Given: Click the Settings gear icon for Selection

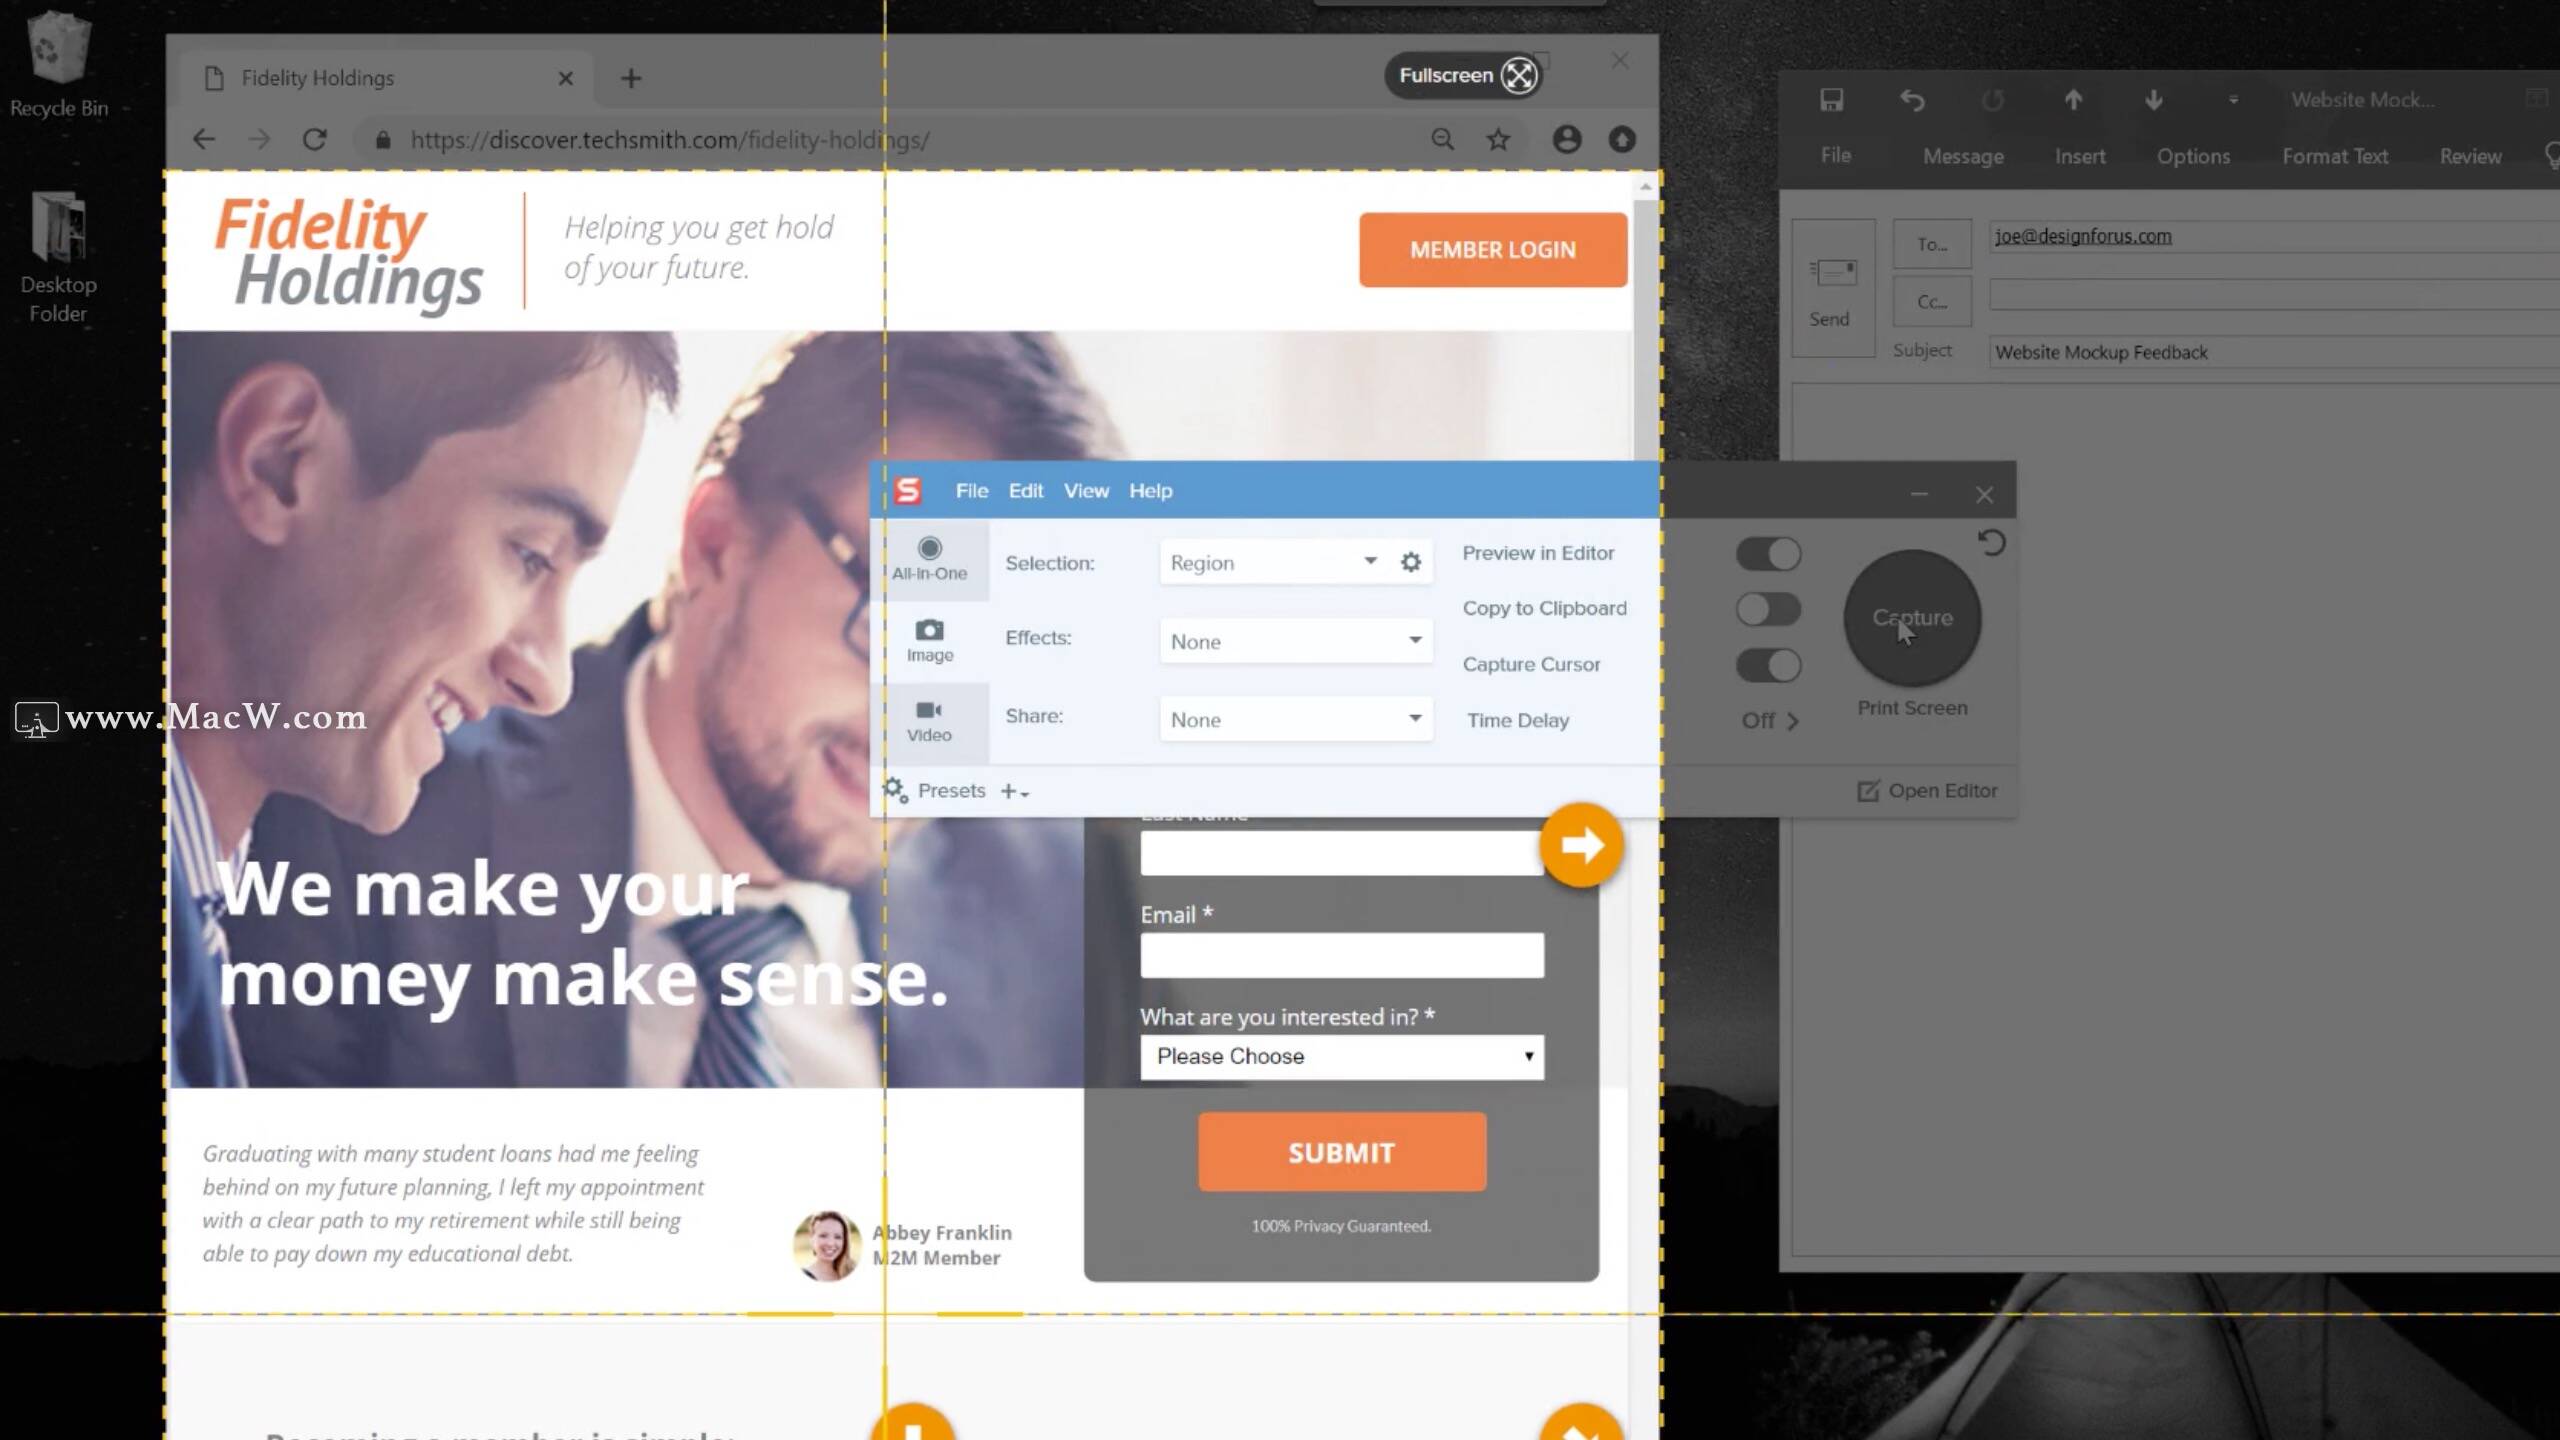Looking at the screenshot, I should tap(1412, 563).
